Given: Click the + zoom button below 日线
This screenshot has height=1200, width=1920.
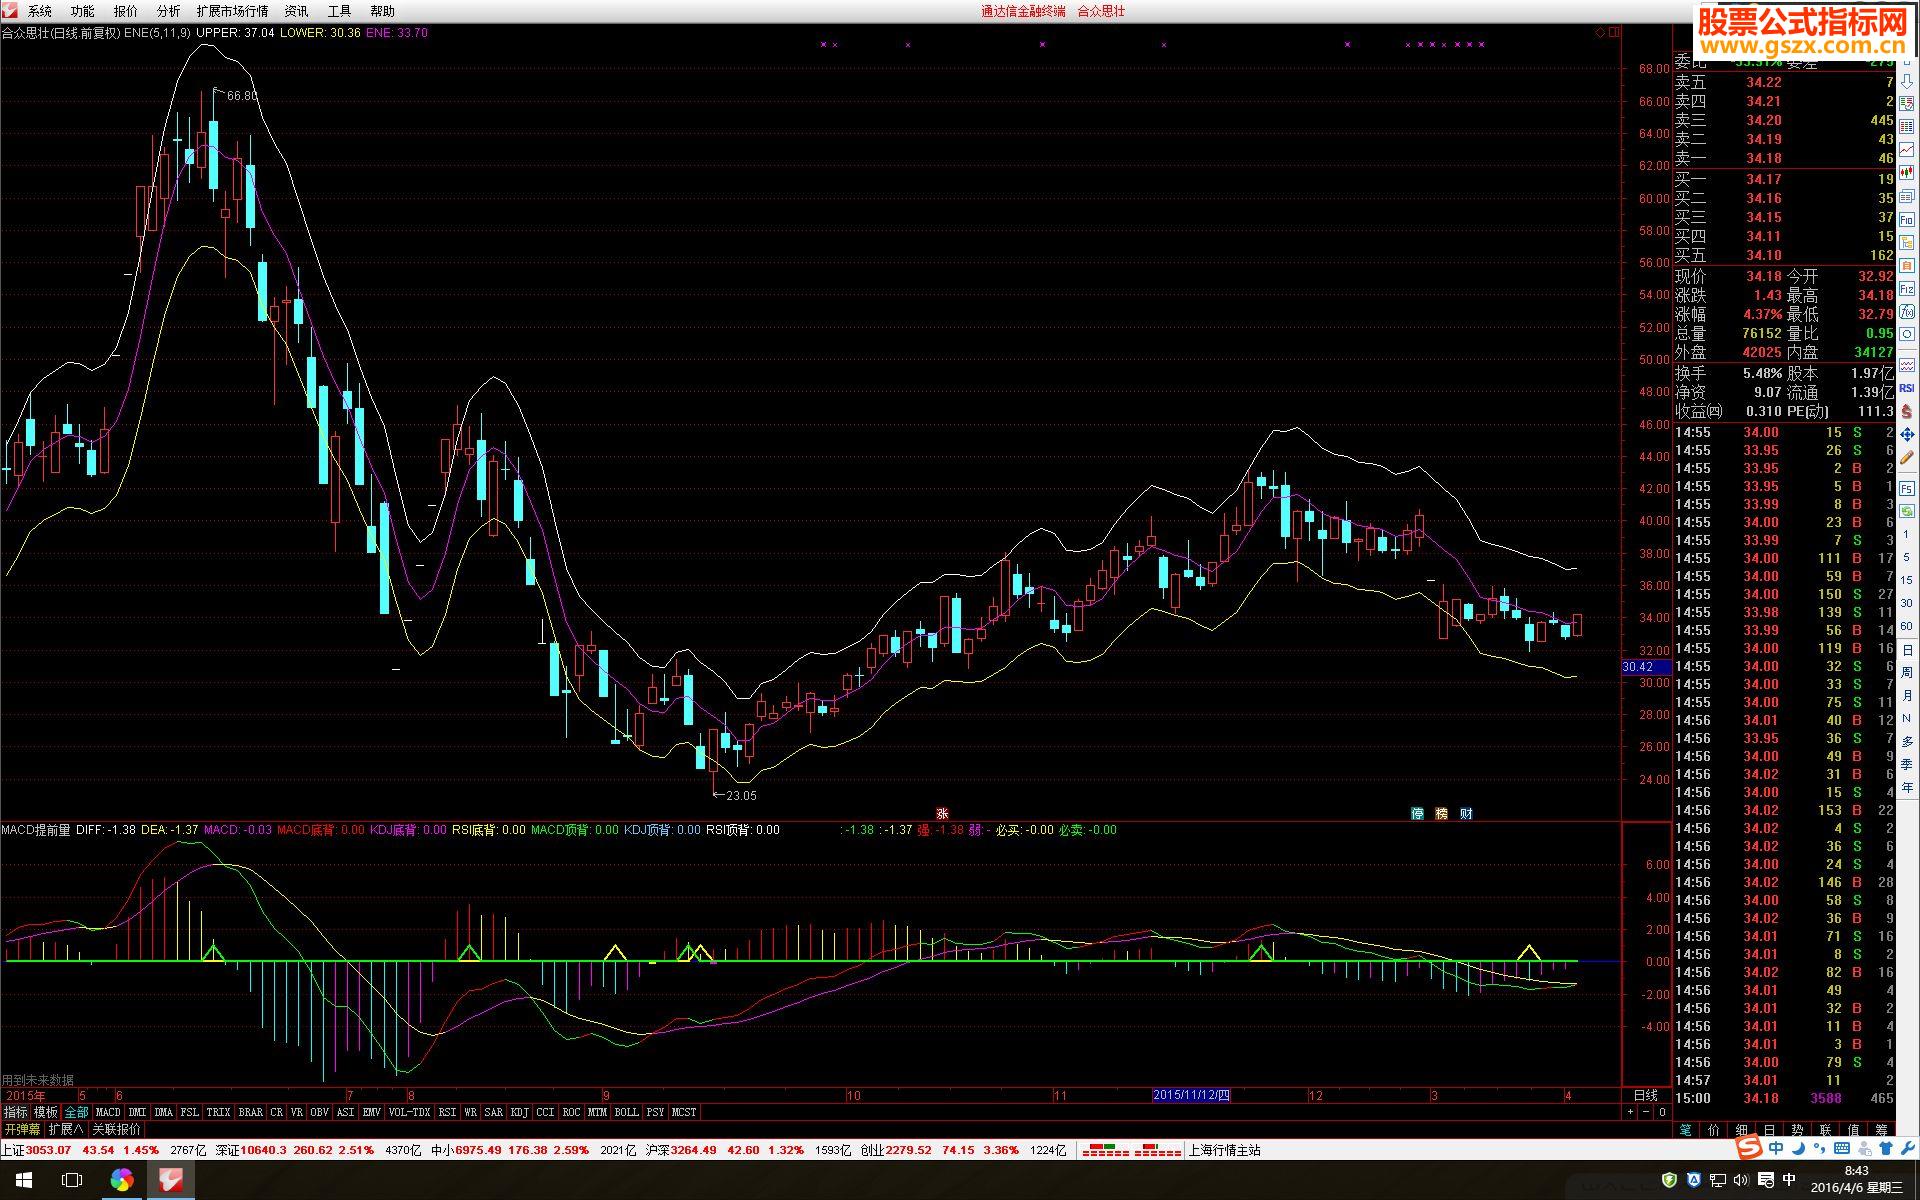Looking at the screenshot, I should click(x=1630, y=1112).
